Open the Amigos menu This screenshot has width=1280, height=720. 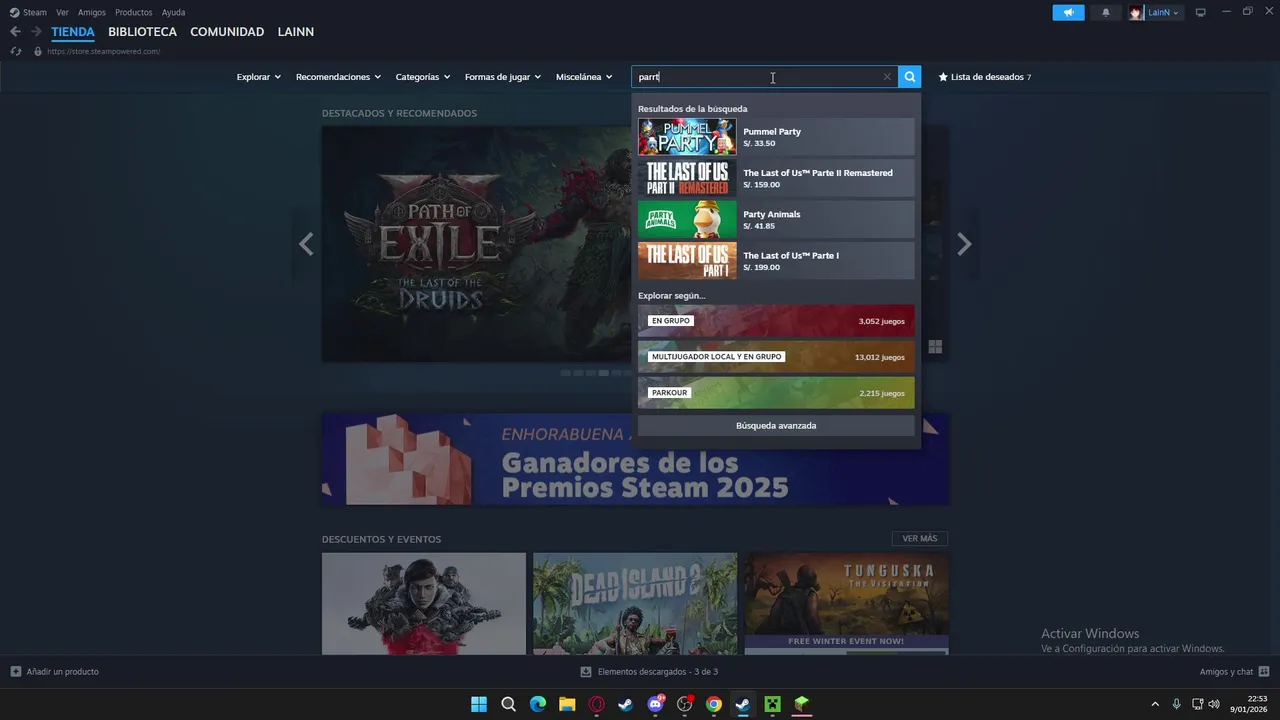click(x=92, y=13)
